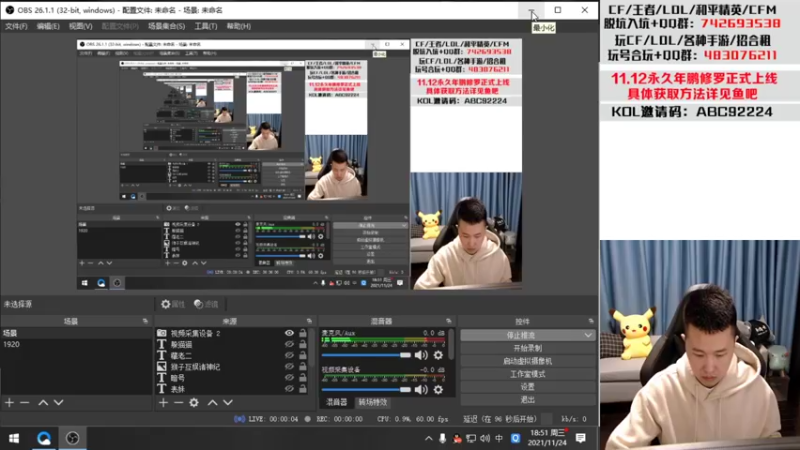Expand the hidden system tray icons chevron
The image size is (800, 450).
click(429, 438)
